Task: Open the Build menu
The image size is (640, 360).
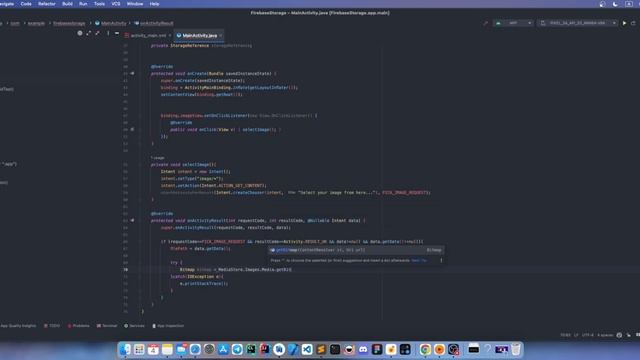Action: 67,4
